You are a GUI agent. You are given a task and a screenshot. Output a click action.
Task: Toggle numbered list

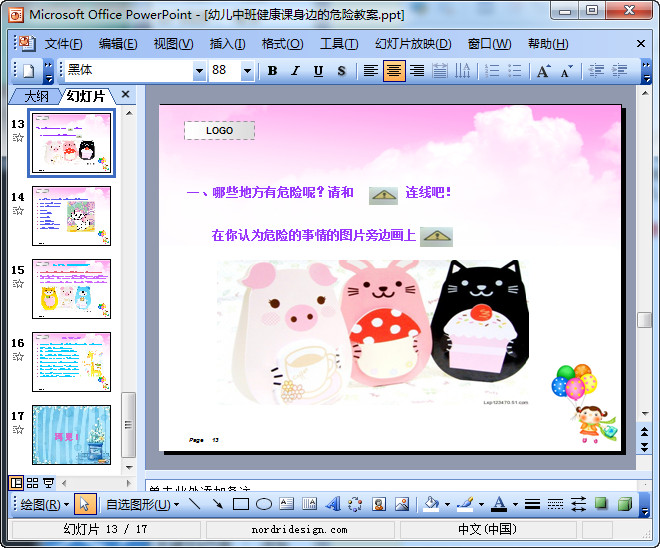pyautogui.click(x=492, y=71)
